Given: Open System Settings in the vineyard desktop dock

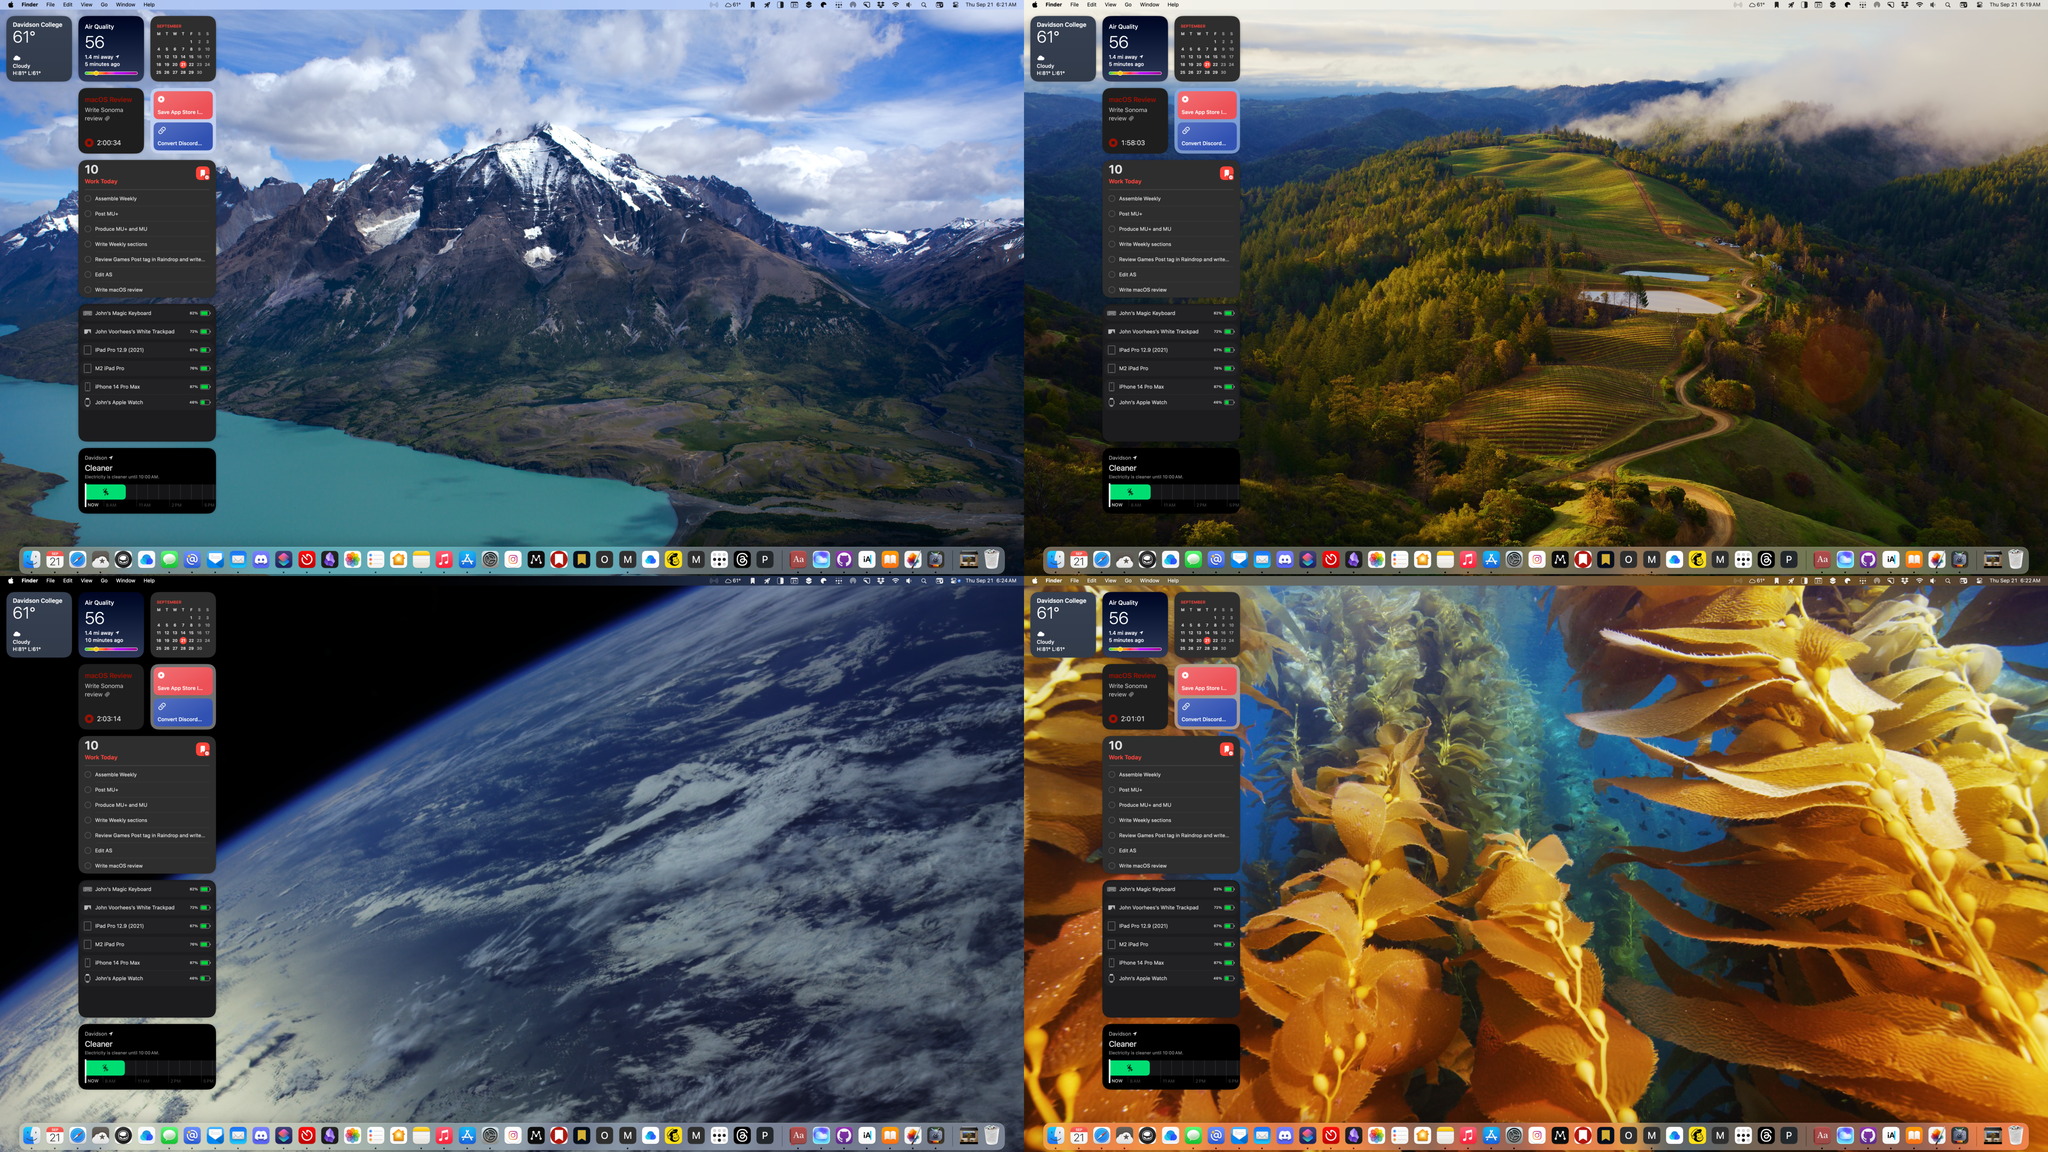Looking at the screenshot, I should tap(1514, 560).
